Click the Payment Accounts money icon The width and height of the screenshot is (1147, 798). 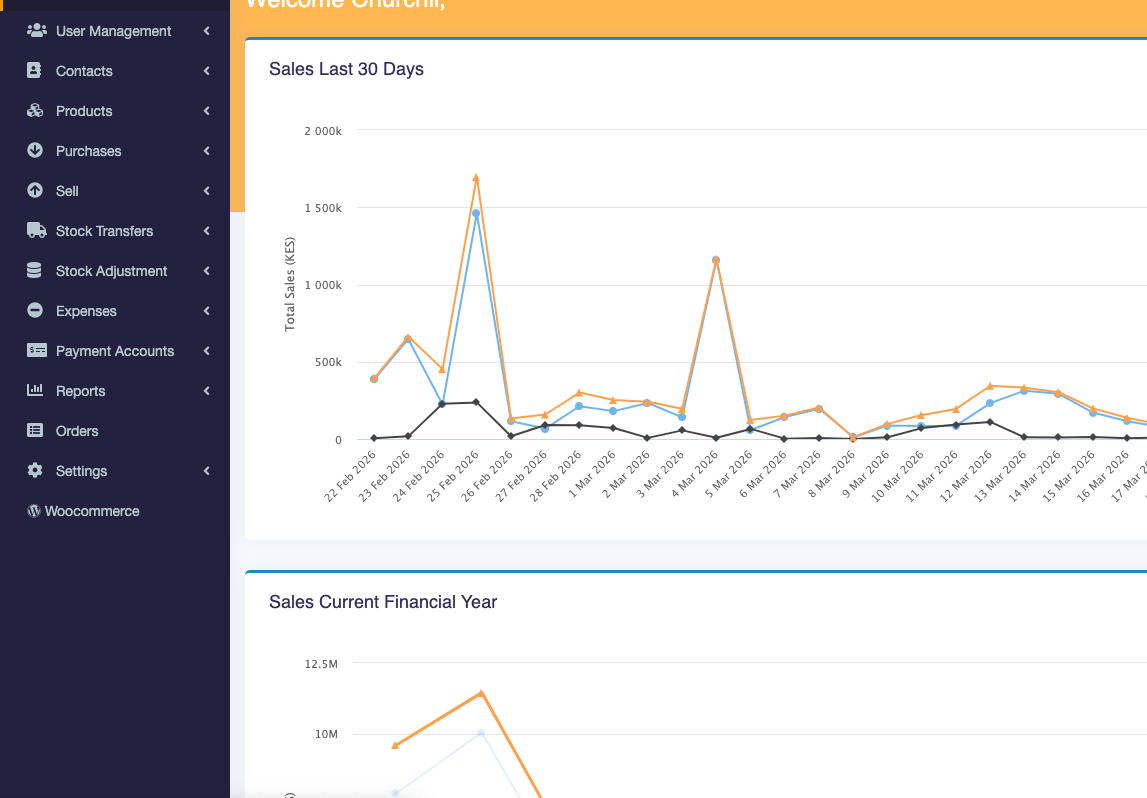(36, 351)
